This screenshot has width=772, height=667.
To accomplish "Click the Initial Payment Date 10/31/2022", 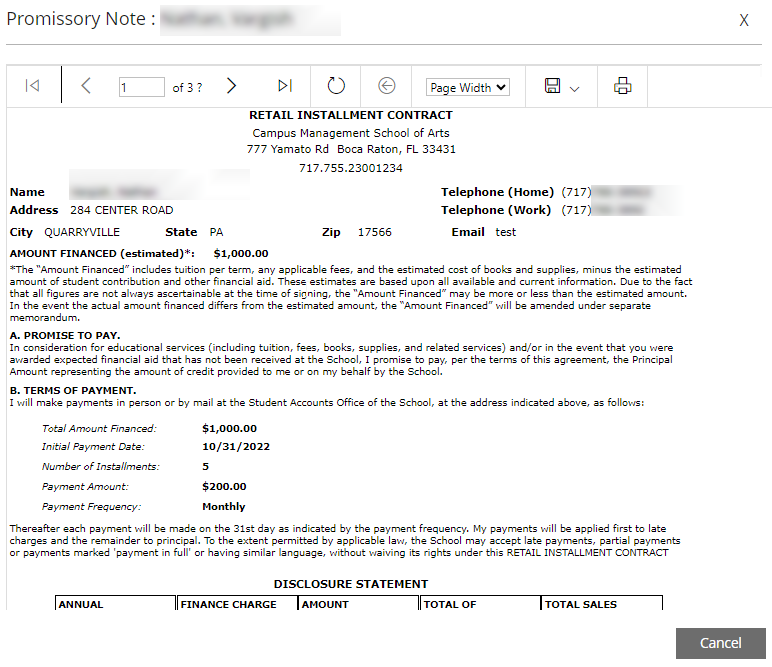I will (x=236, y=447).
